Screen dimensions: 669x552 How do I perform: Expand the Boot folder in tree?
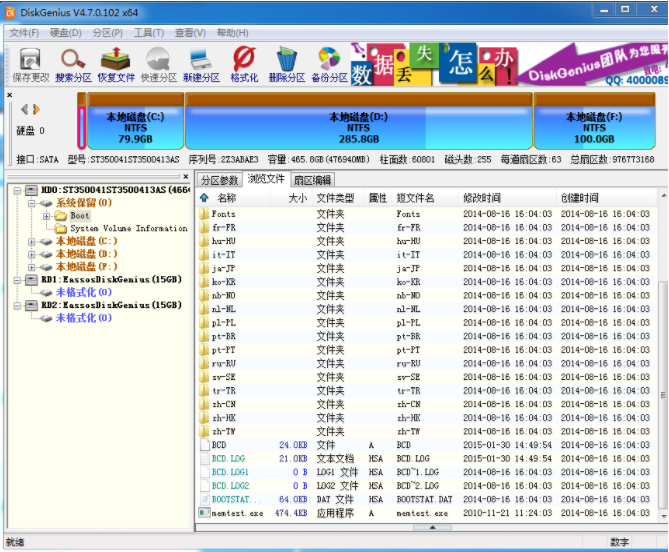coord(46,216)
